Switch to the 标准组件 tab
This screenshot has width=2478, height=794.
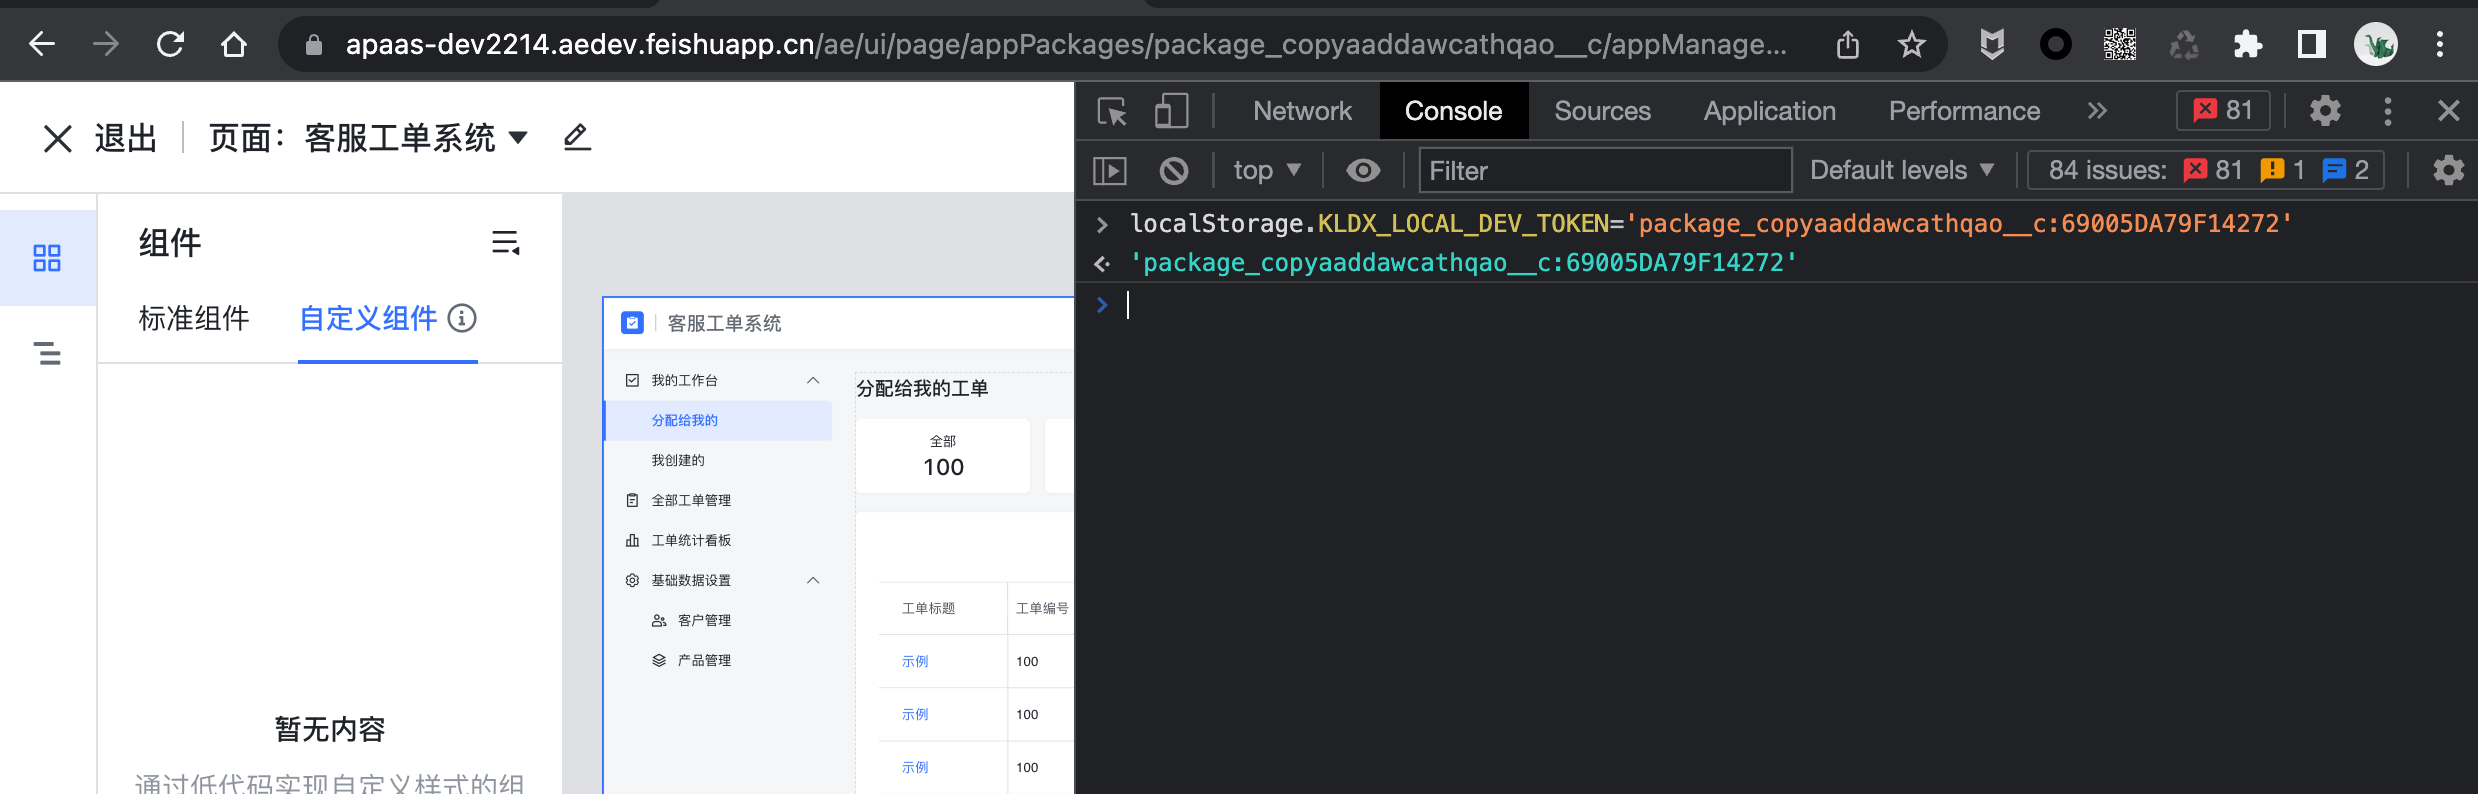click(194, 319)
